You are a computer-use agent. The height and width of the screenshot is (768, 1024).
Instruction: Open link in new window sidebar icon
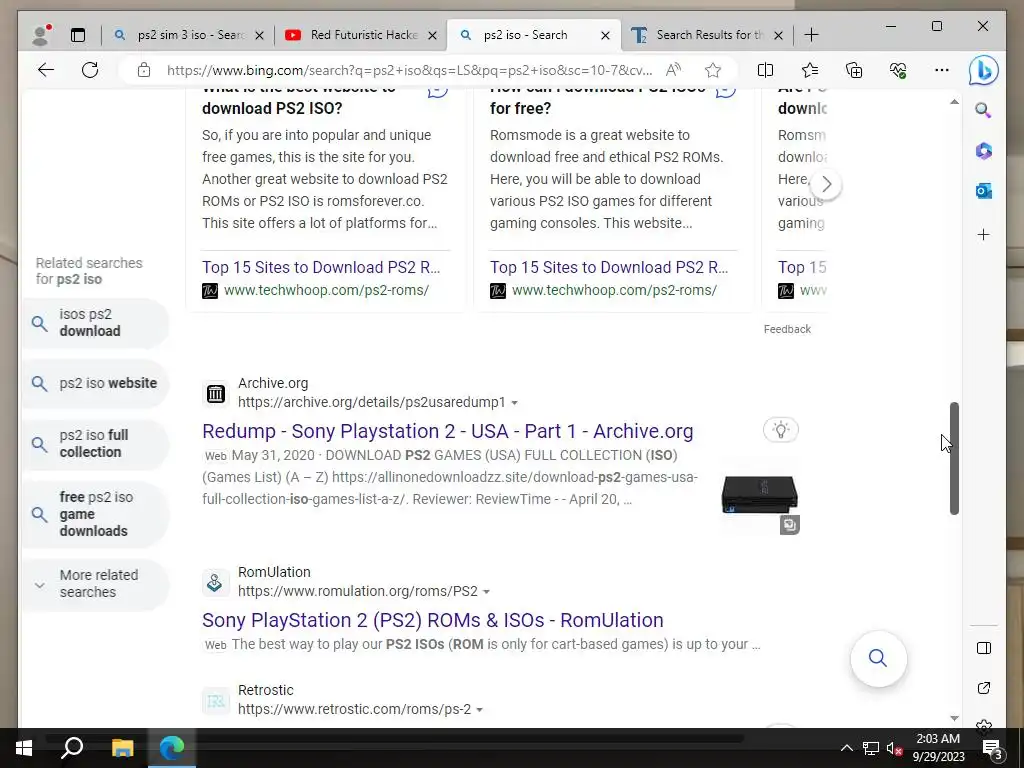[x=984, y=688]
